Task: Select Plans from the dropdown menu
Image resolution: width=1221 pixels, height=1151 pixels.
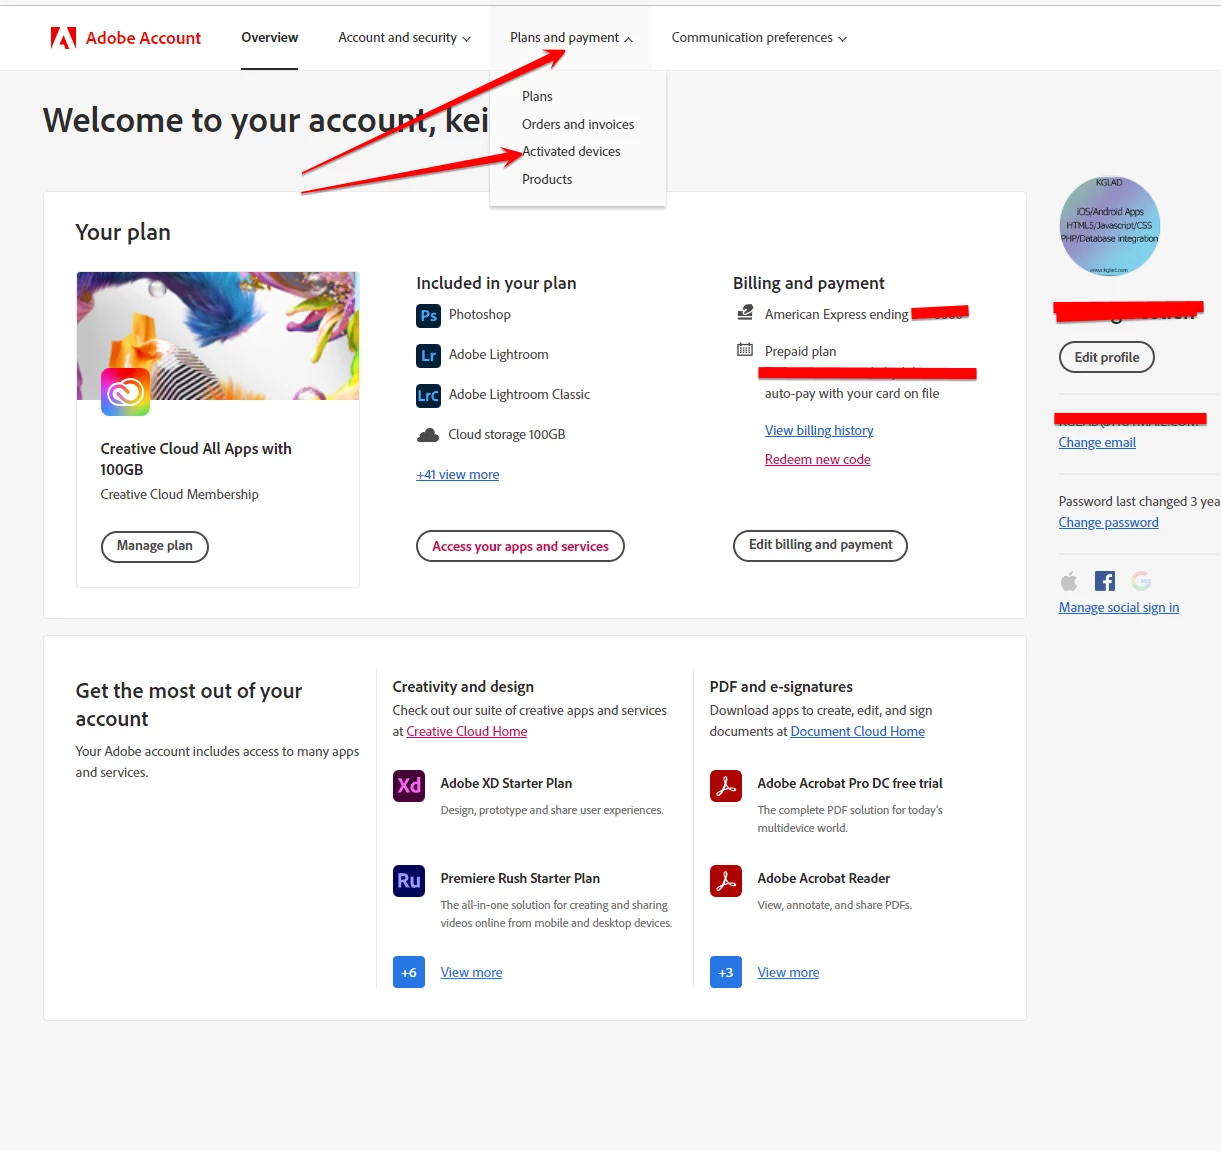Action: pos(537,97)
